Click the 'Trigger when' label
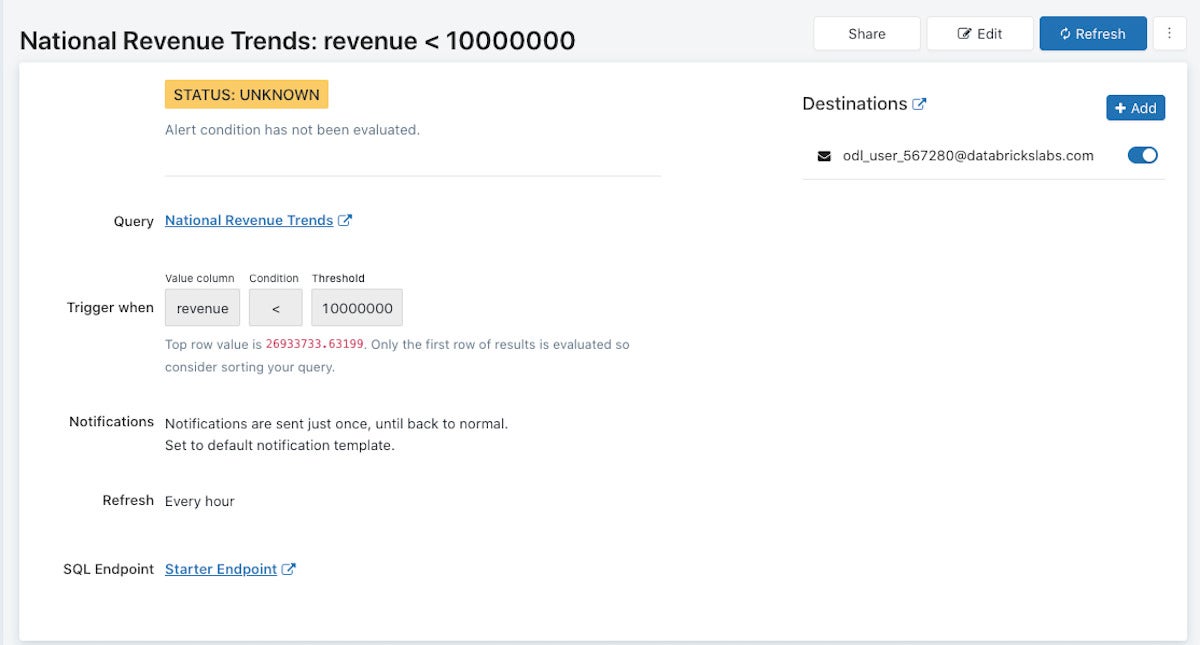The width and height of the screenshot is (1200, 645). pyautogui.click(x=110, y=307)
